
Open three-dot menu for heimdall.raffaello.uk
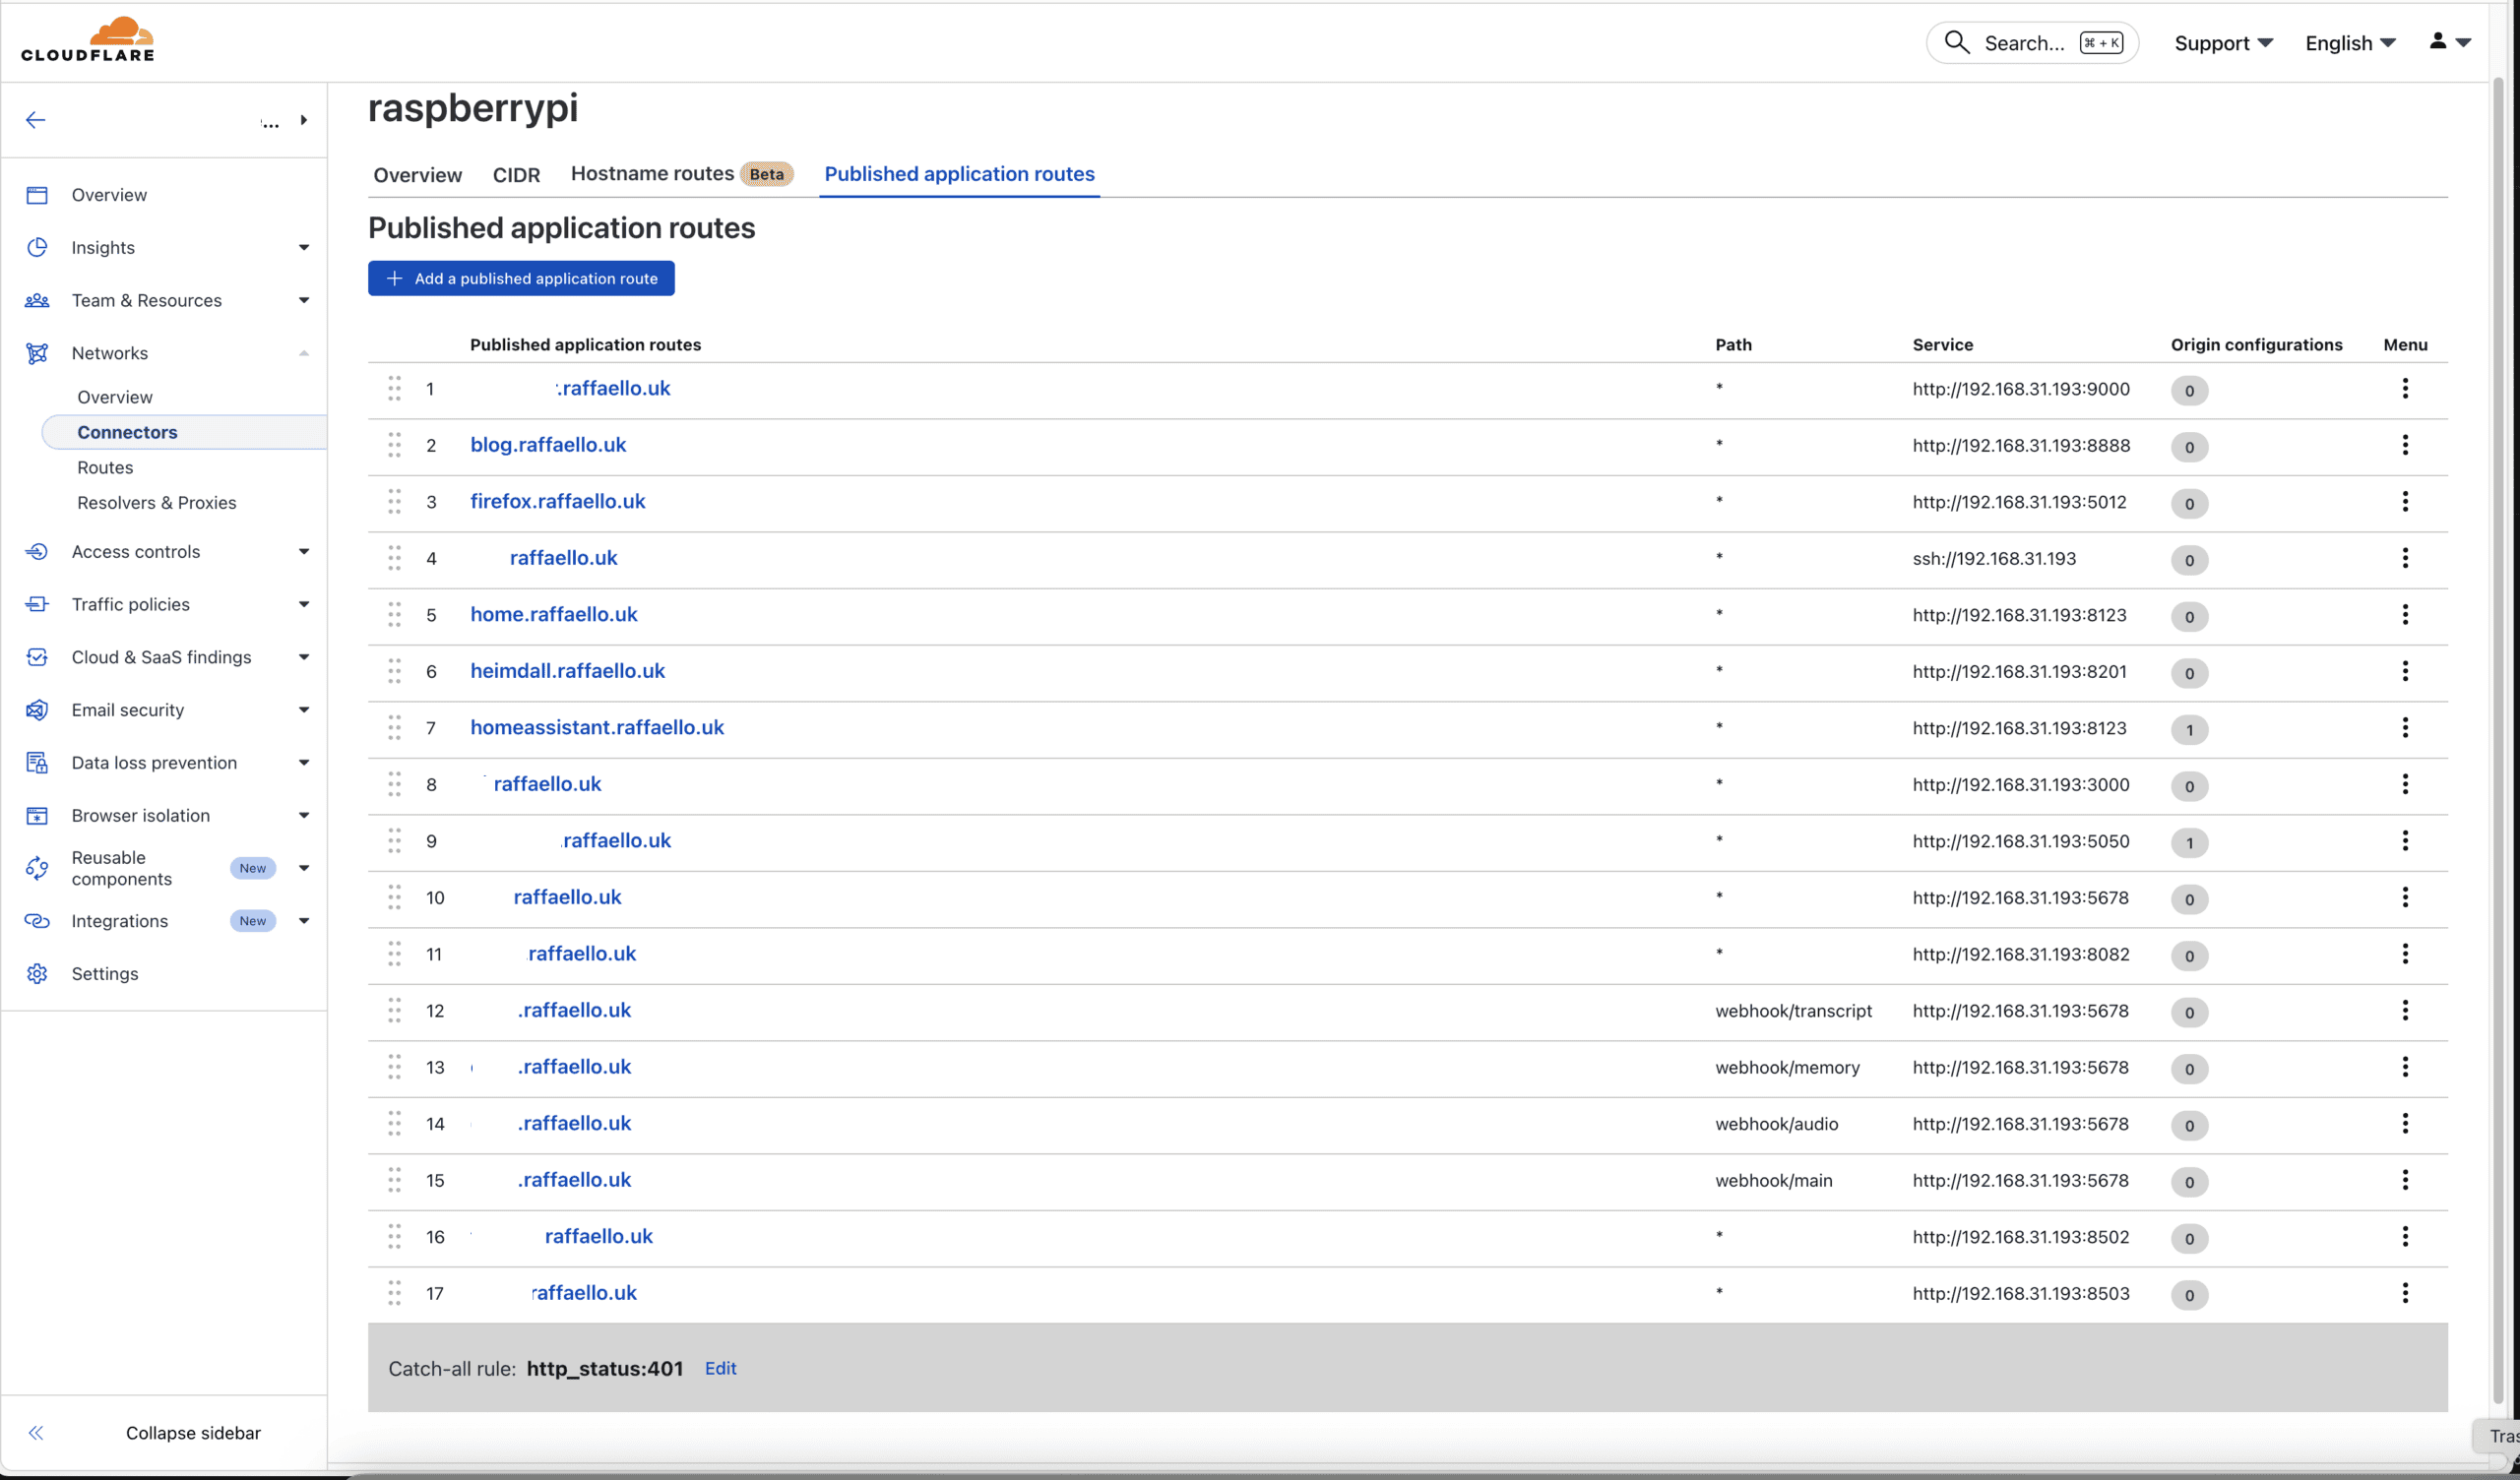tap(2405, 671)
